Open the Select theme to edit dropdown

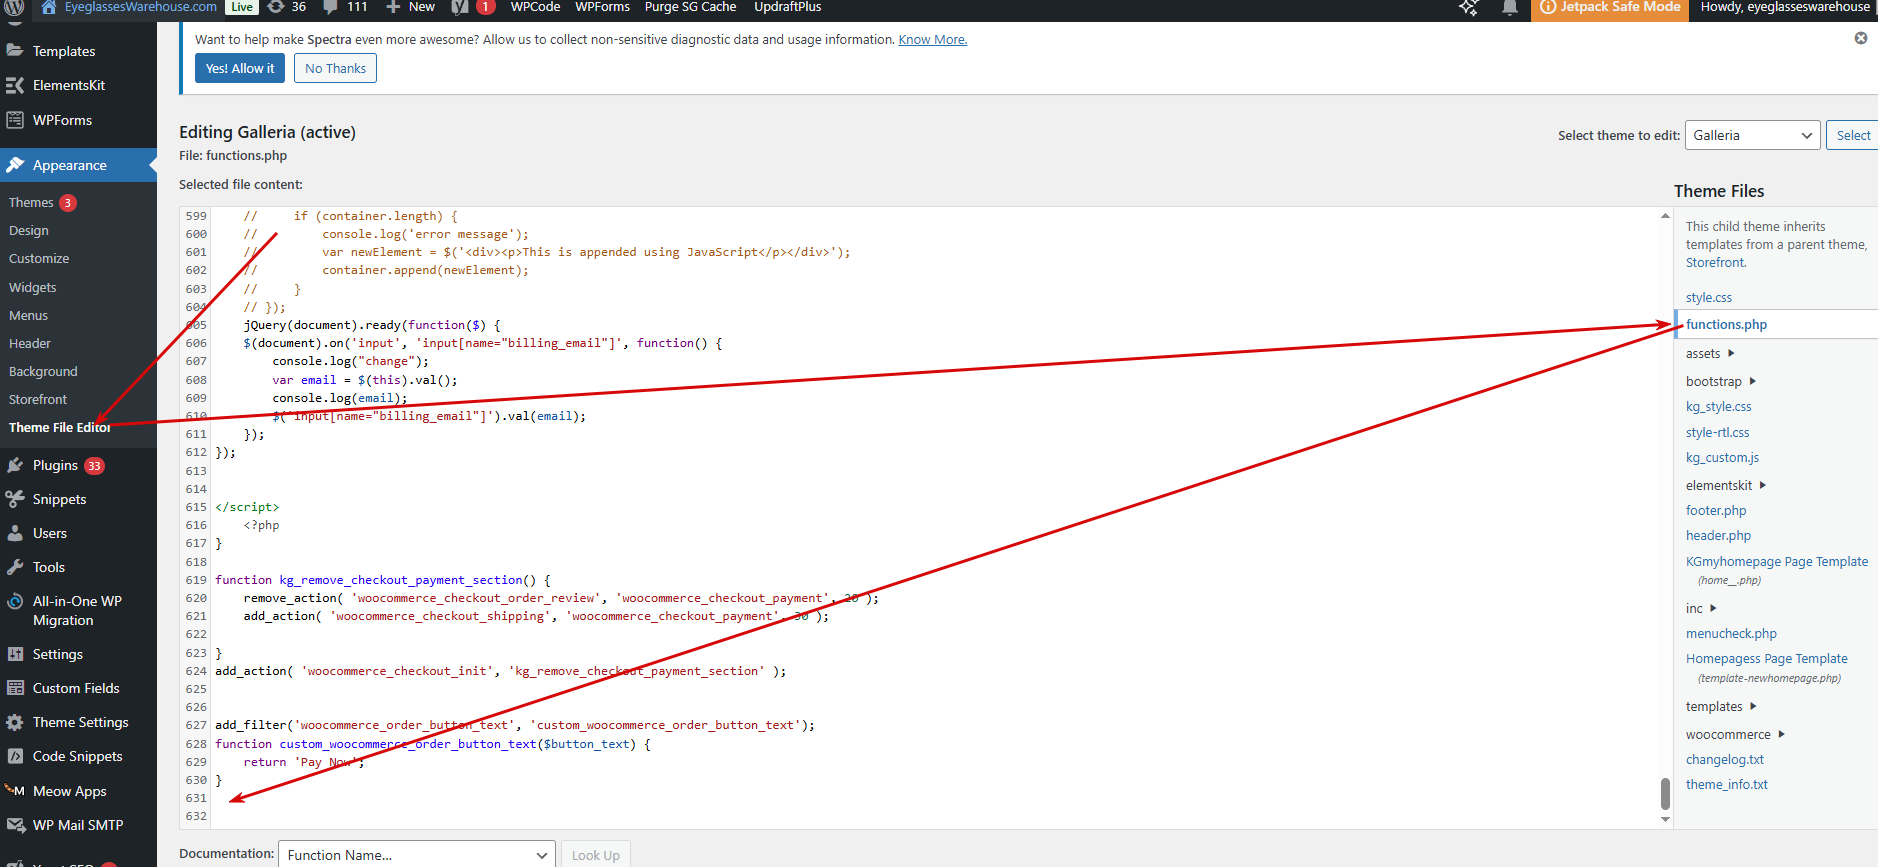[x=1752, y=135]
